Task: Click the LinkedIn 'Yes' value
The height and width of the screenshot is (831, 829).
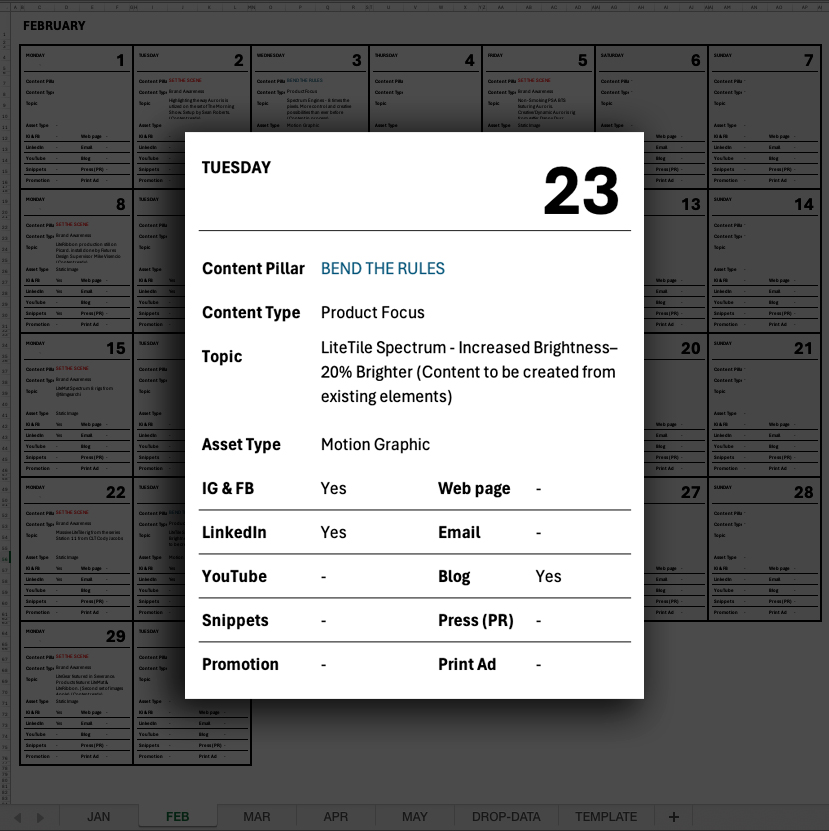Action: tap(333, 533)
